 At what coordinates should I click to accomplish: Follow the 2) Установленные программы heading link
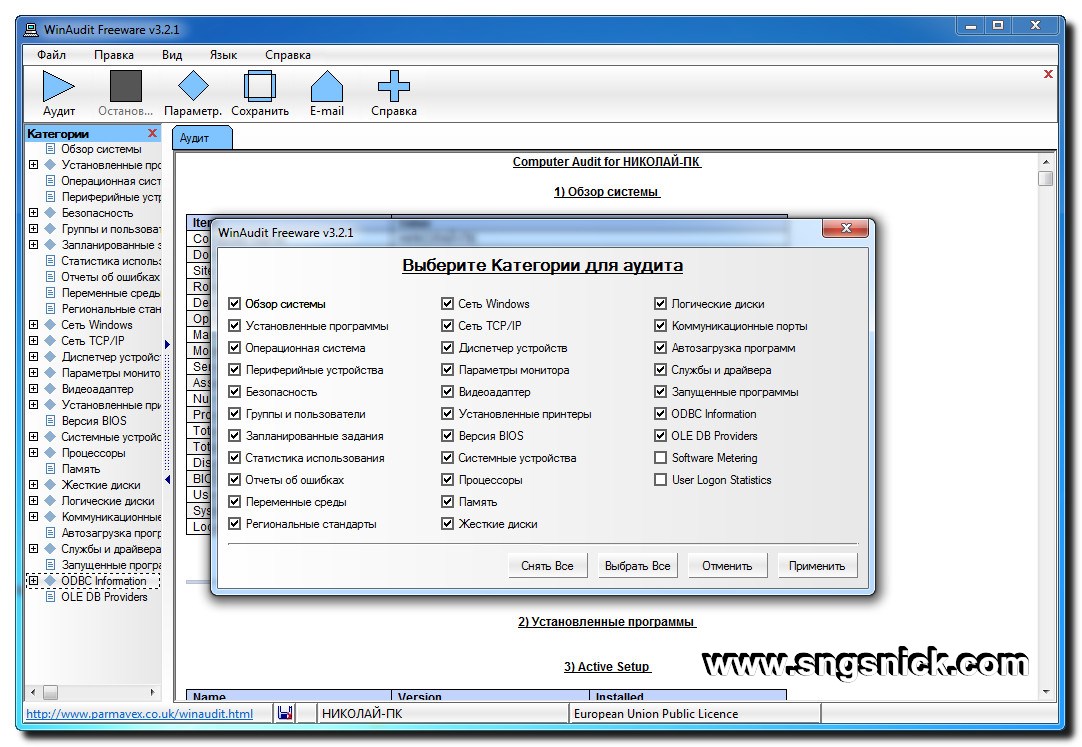(x=607, y=621)
